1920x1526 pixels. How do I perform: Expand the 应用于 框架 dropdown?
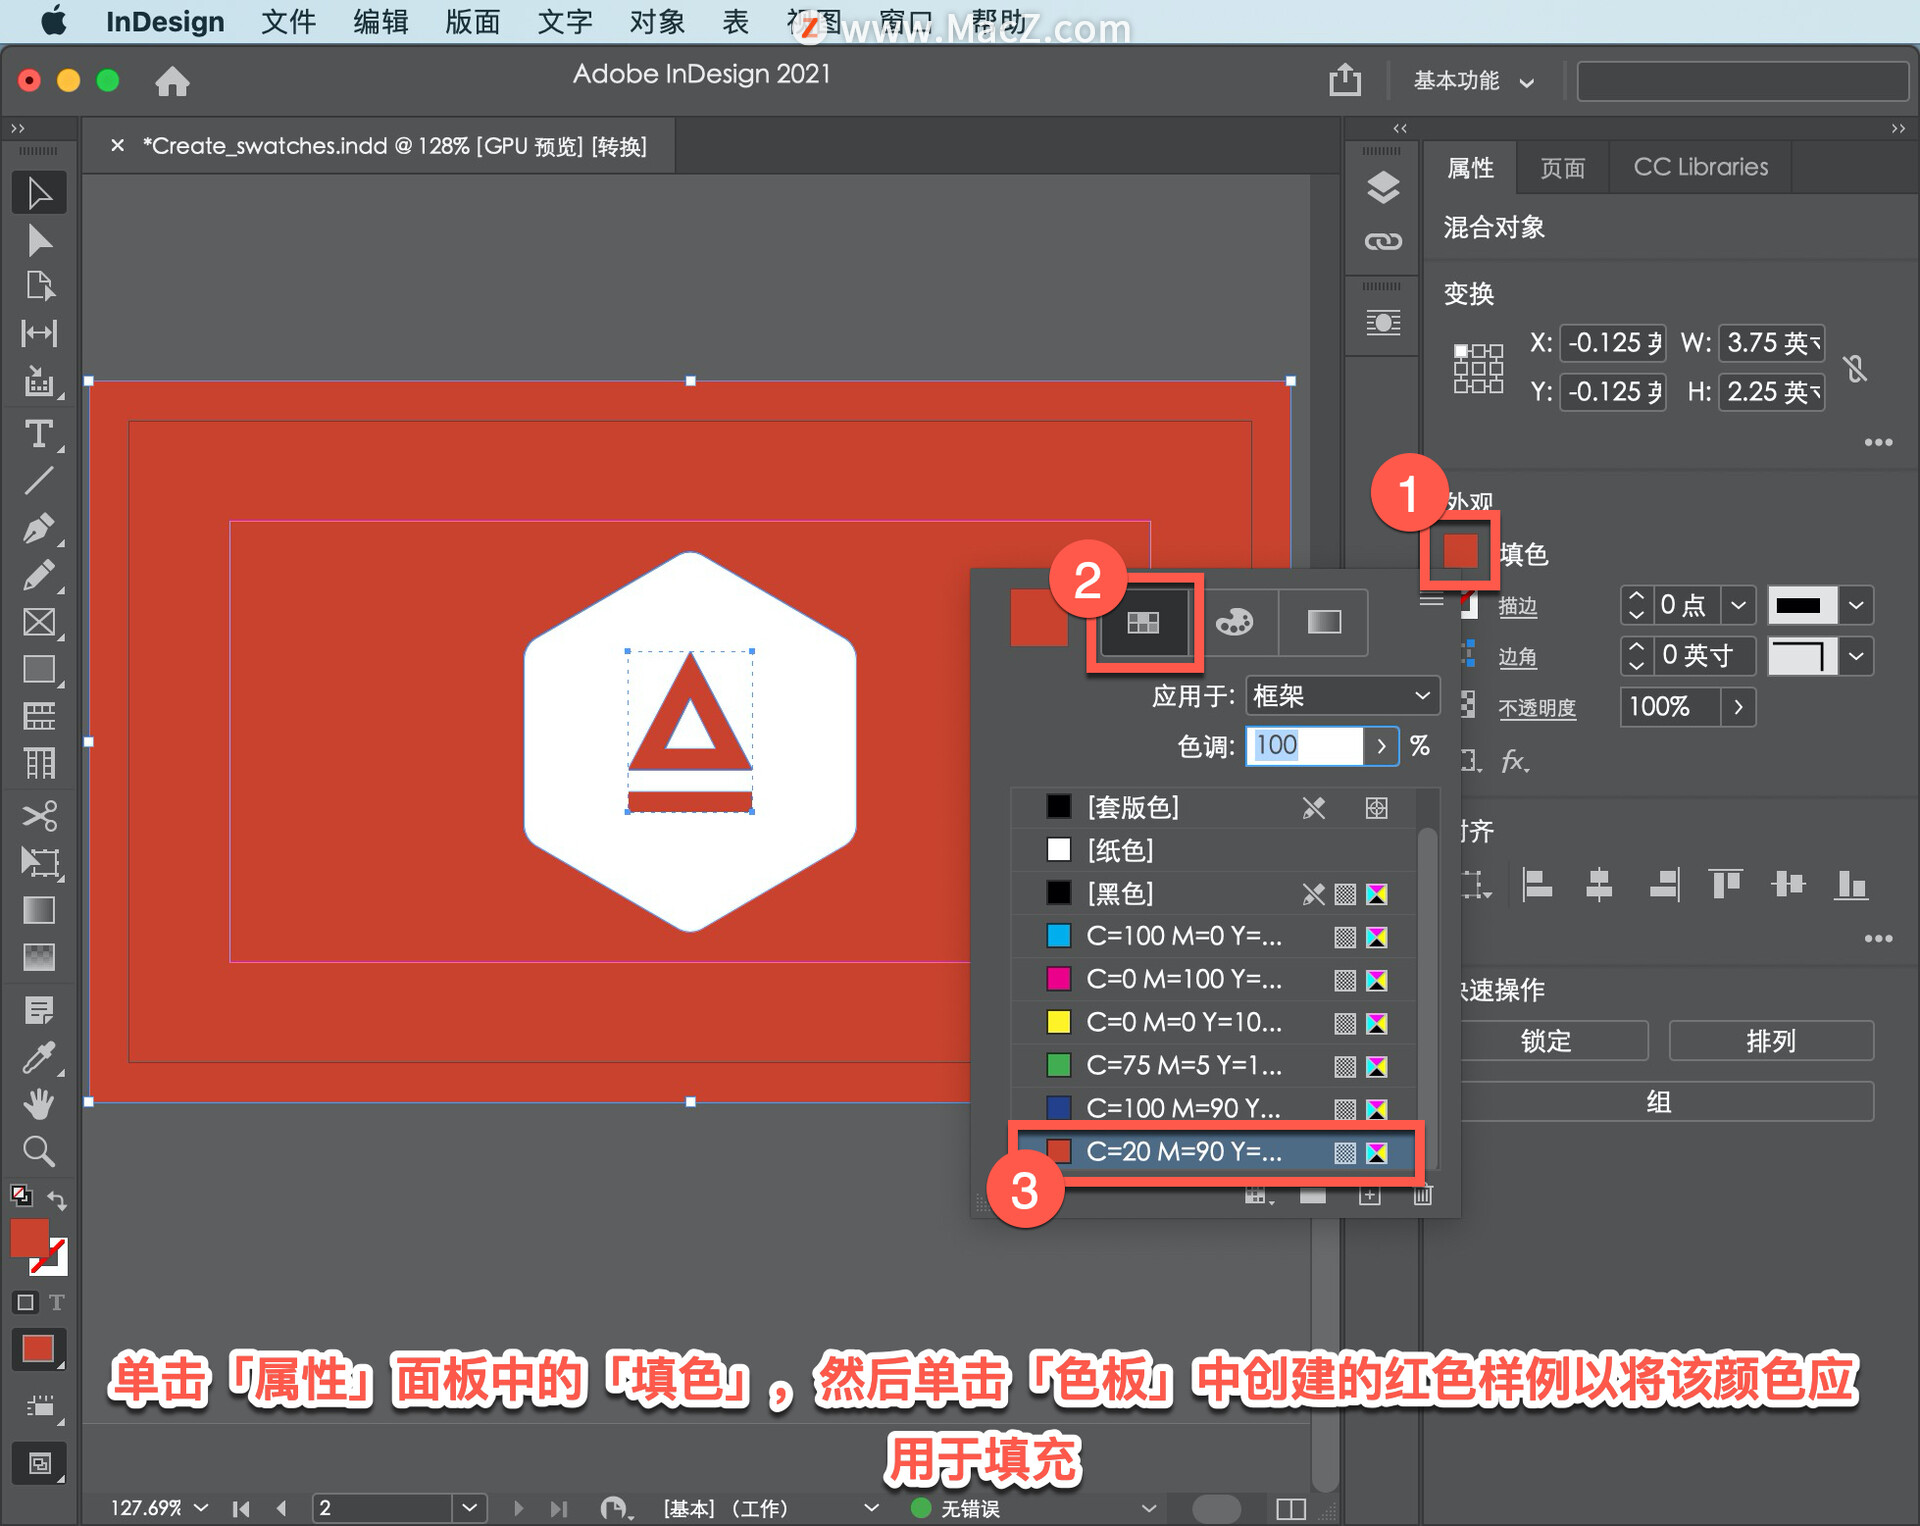coord(1341,696)
